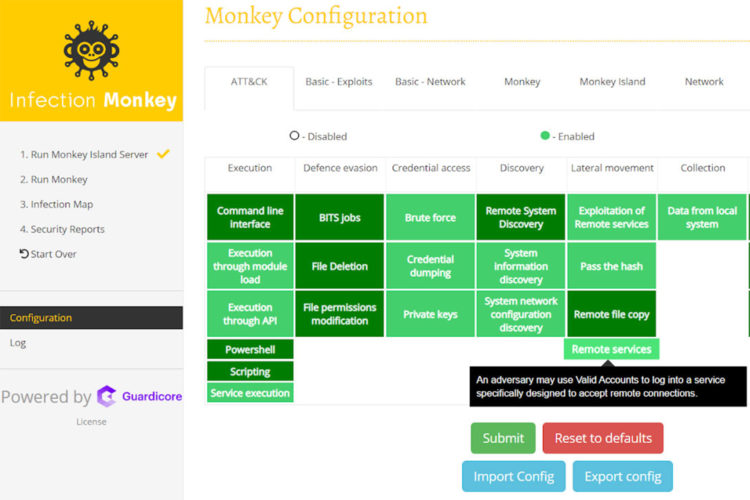Open the License link
This screenshot has height=500, width=750.
[x=91, y=422]
